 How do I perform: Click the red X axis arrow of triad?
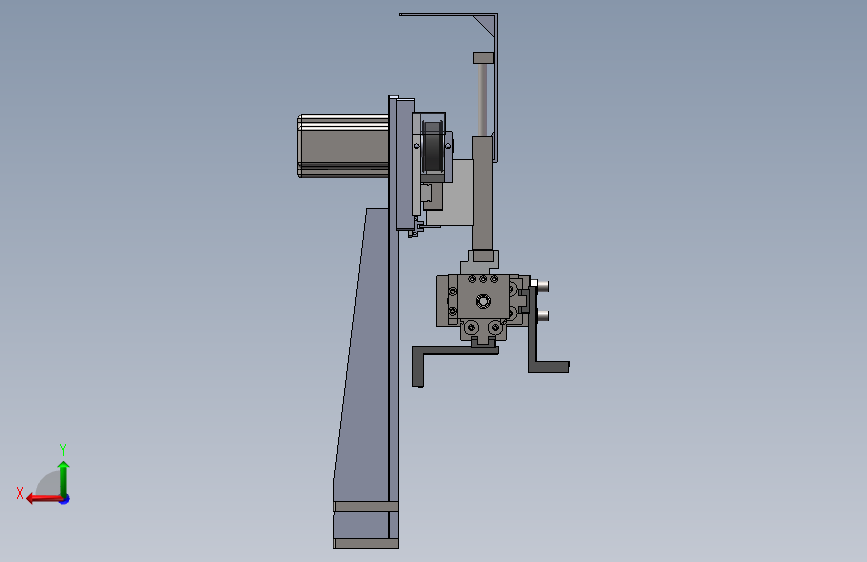[x=45, y=499]
